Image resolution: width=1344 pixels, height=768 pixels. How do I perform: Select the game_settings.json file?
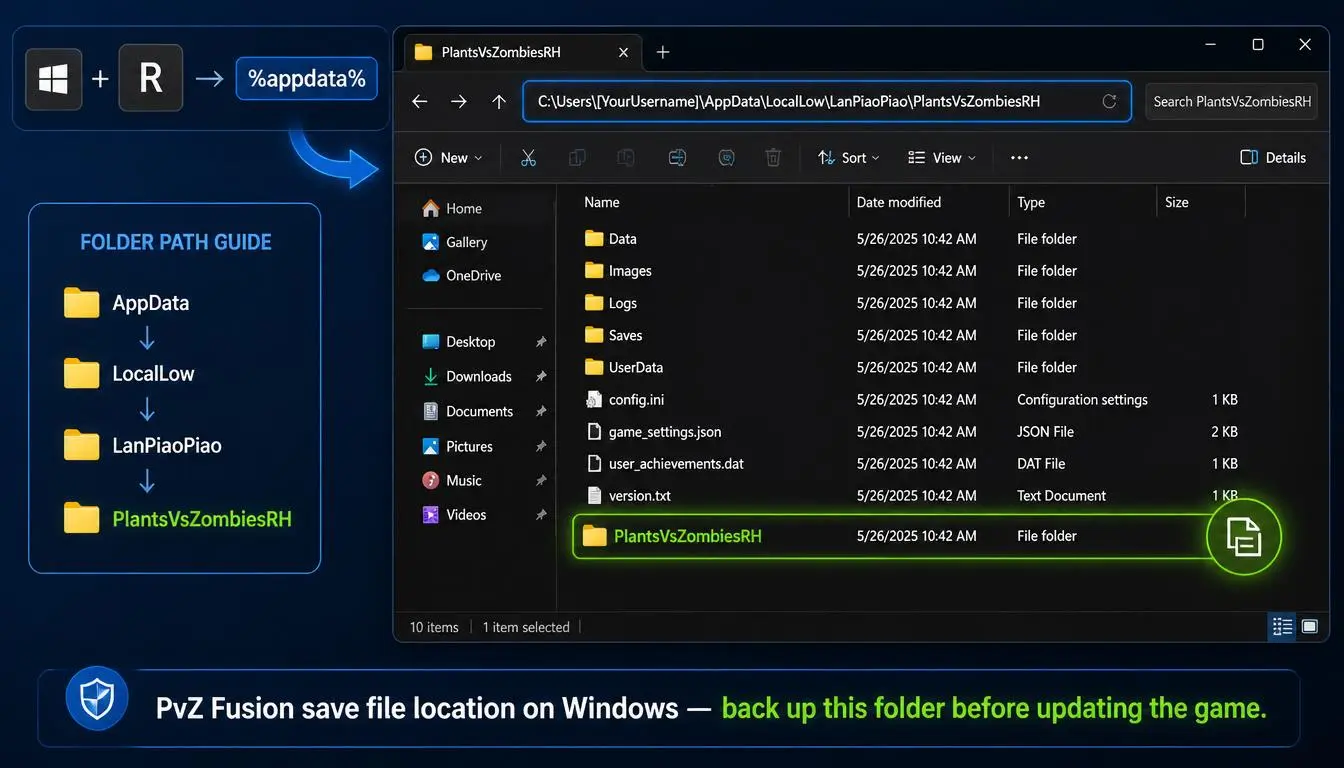(910, 431)
